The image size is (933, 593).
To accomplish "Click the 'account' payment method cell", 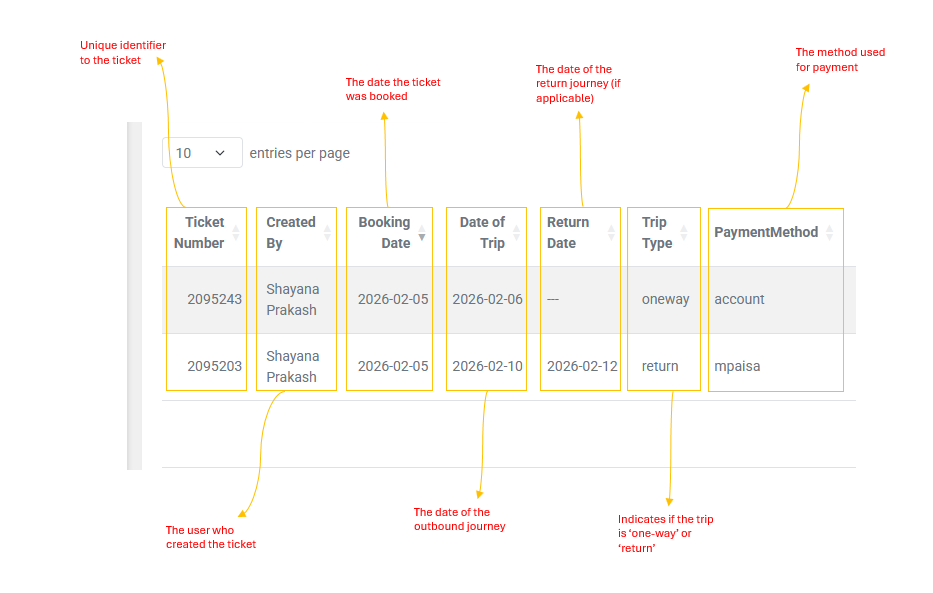I will click(x=739, y=299).
